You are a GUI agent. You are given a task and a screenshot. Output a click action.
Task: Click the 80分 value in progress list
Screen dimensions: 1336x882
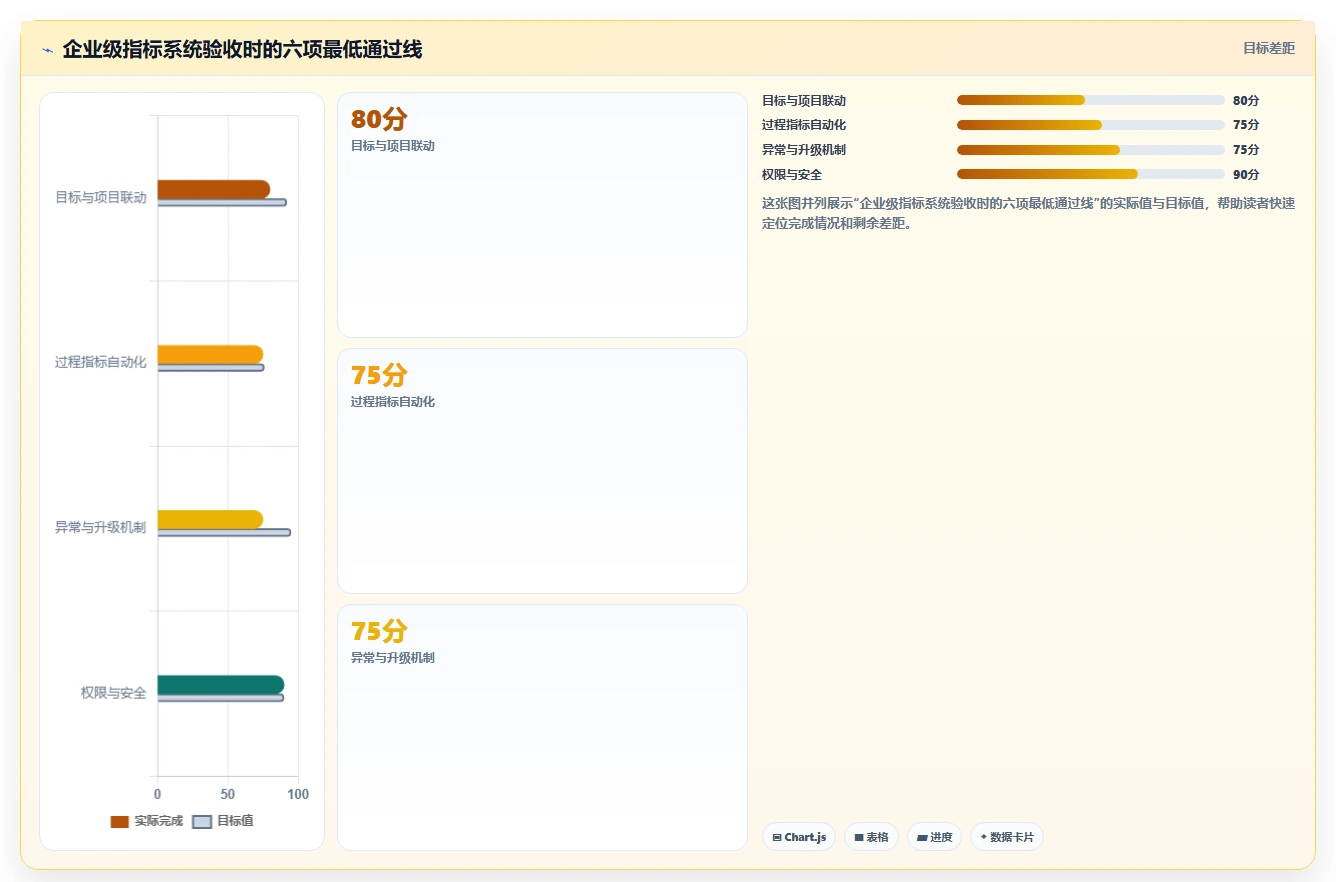pos(1246,100)
